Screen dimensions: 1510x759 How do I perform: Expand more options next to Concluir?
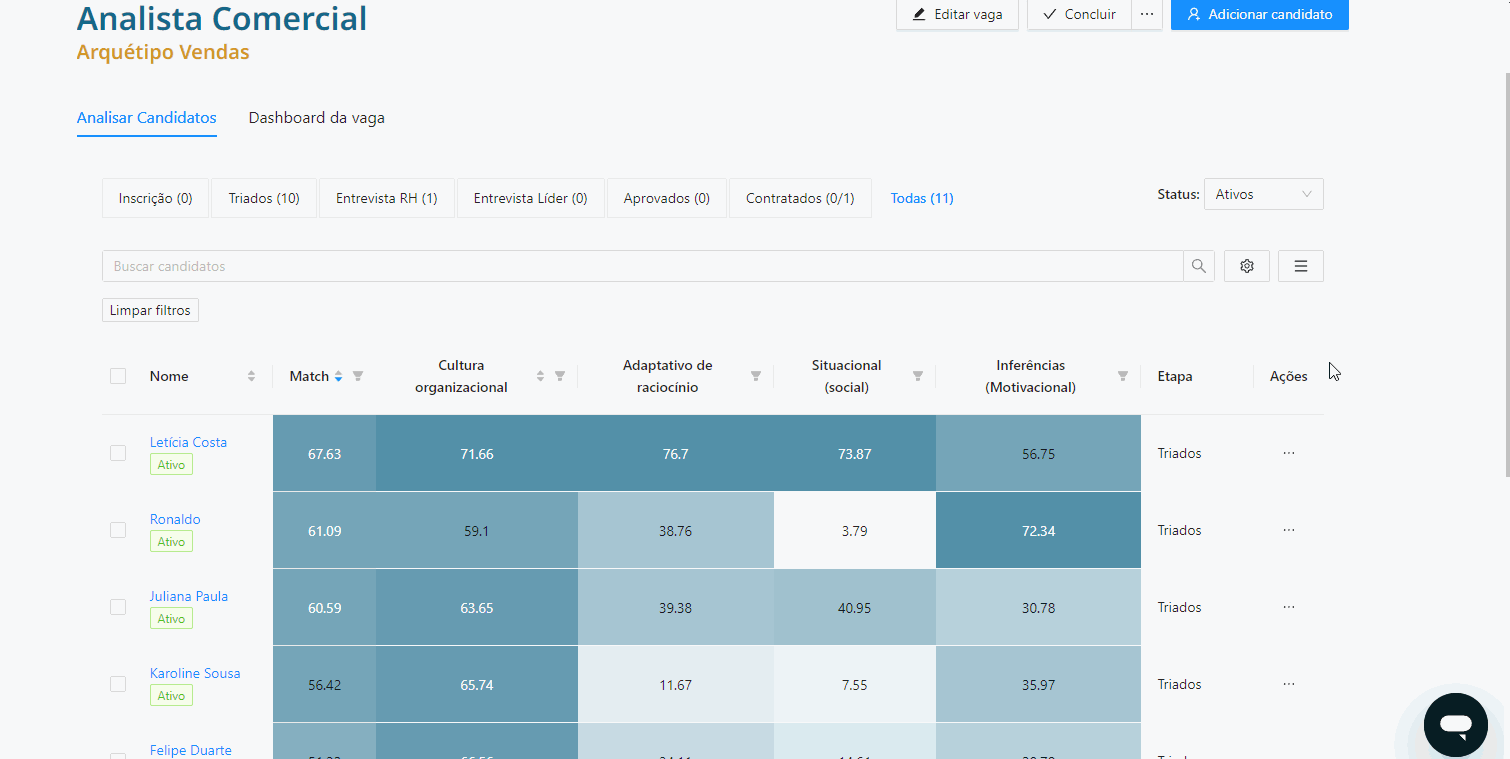[1147, 14]
